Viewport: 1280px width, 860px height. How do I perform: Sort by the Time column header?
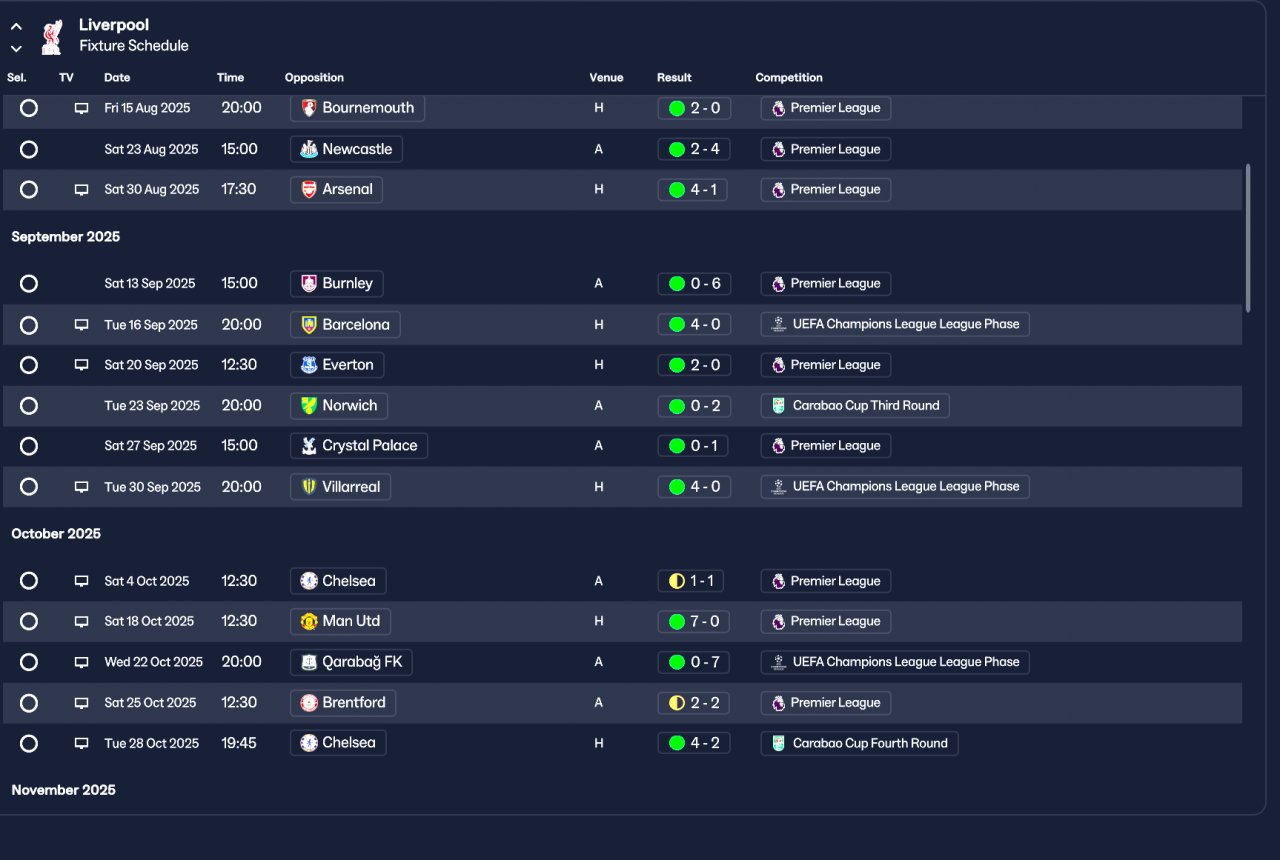pos(230,77)
